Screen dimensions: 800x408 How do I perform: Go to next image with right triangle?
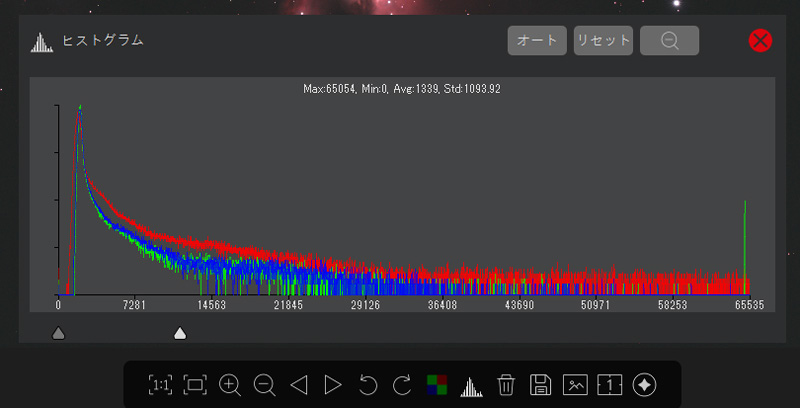pos(333,385)
